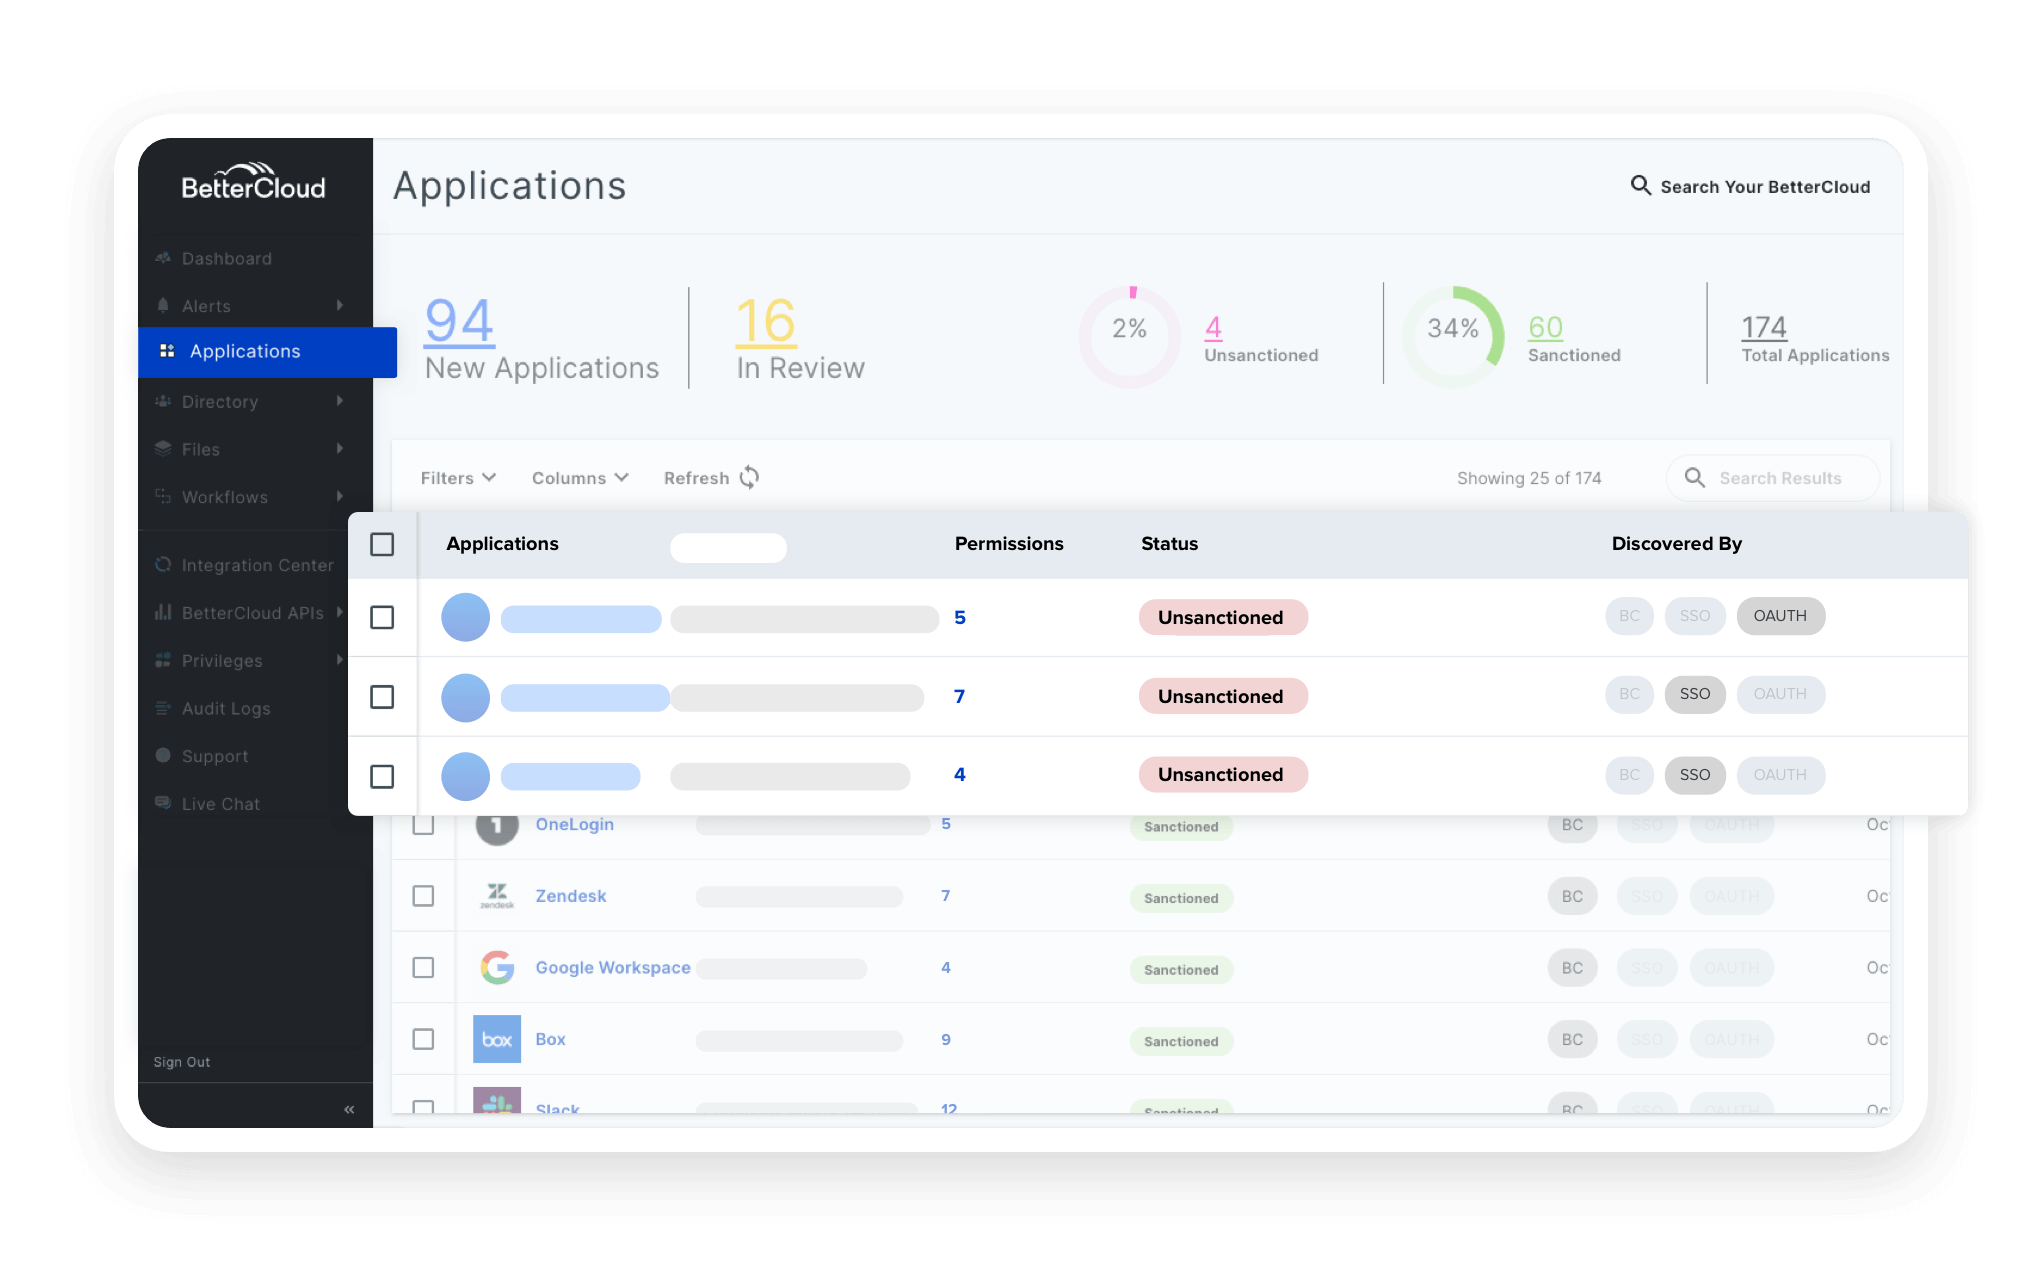Click the Applications grid icon
The width and height of the screenshot is (2042, 1266).
167,351
